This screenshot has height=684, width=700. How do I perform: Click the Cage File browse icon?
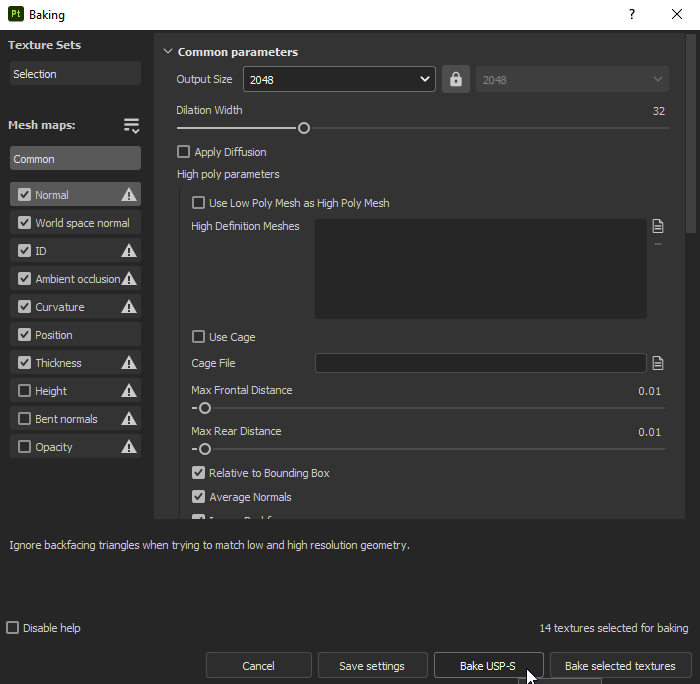tap(658, 363)
